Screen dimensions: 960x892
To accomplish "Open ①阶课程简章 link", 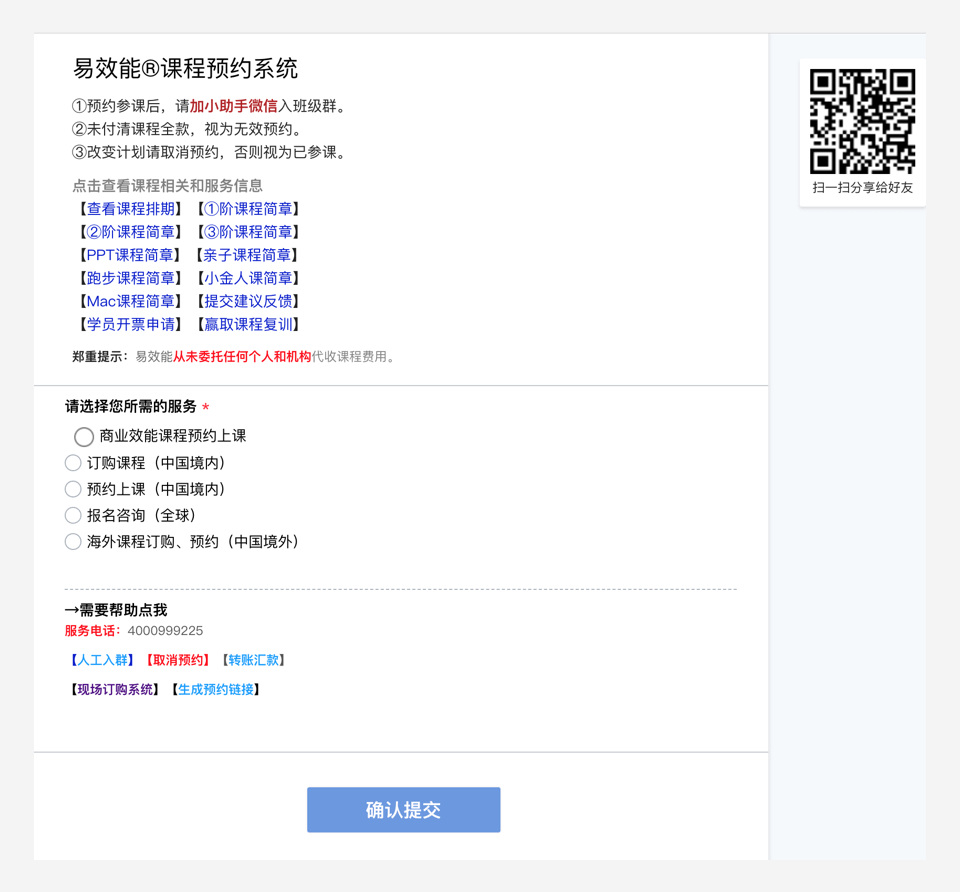I will pos(248,209).
